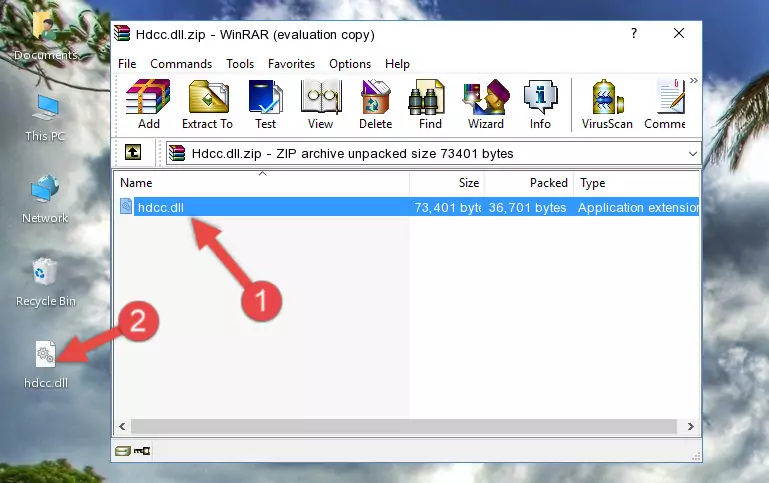Open Extract To from the toolbar
This screenshot has height=483, width=769.
coord(207,104)
